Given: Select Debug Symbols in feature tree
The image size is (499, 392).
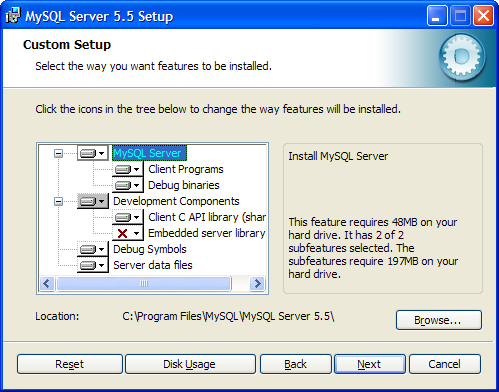Looking at the screenshot, I should pyautogui.click(x=150, y=249).
